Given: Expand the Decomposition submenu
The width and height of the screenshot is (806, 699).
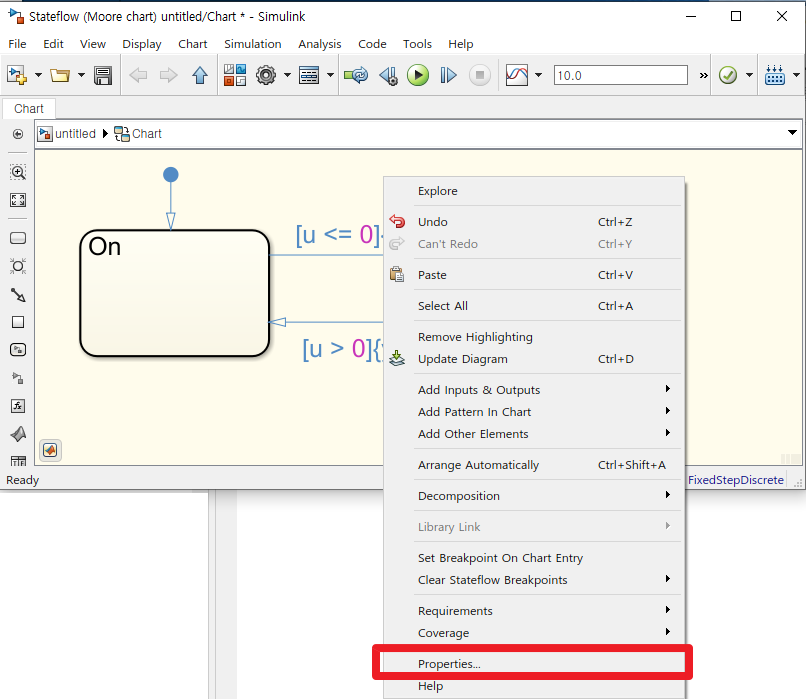Looking at the screenshot, I should click(x=534, y=495).
